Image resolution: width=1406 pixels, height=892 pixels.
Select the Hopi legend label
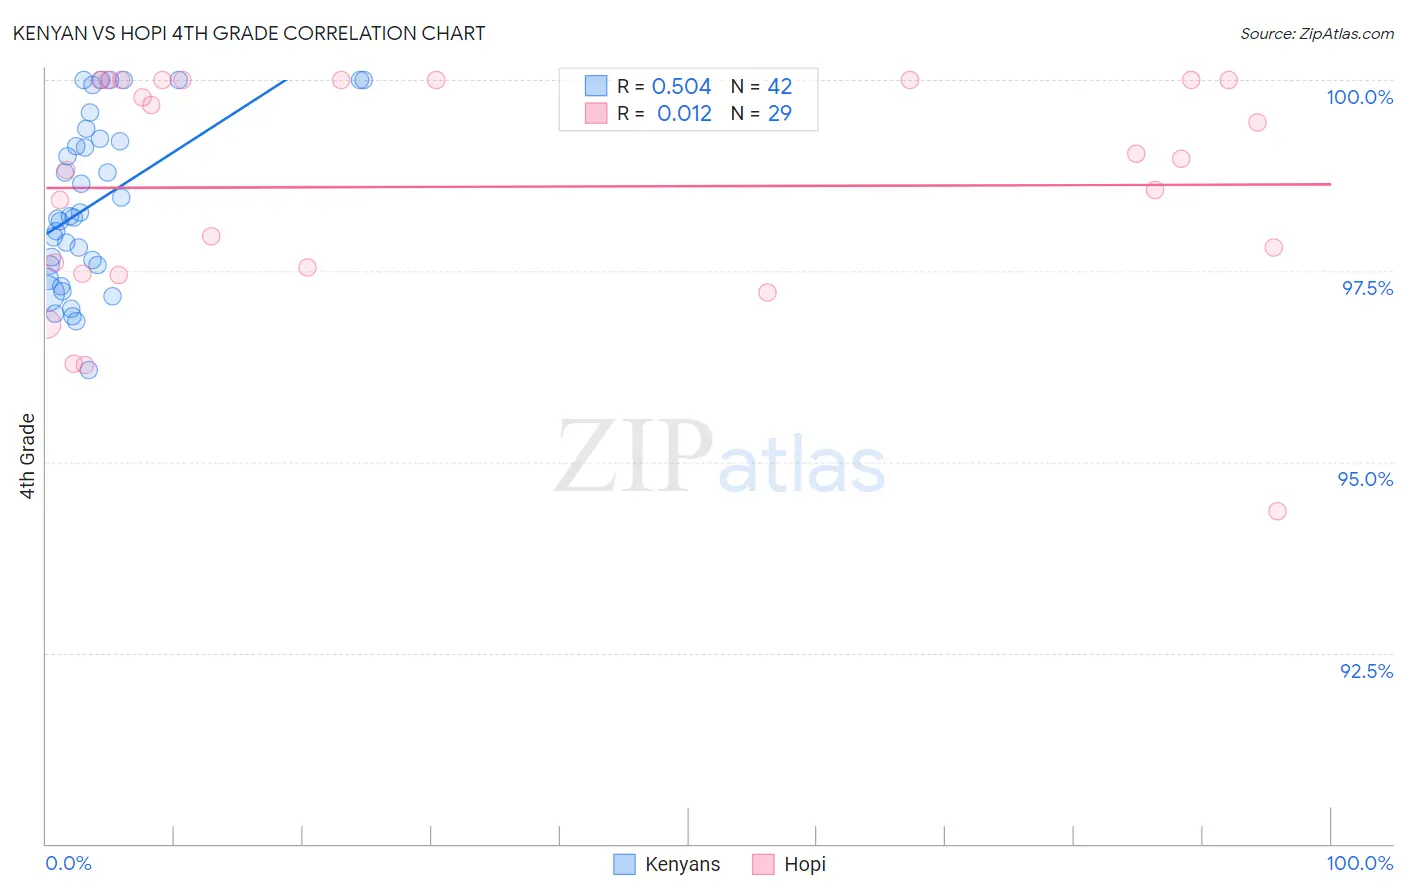805,864
